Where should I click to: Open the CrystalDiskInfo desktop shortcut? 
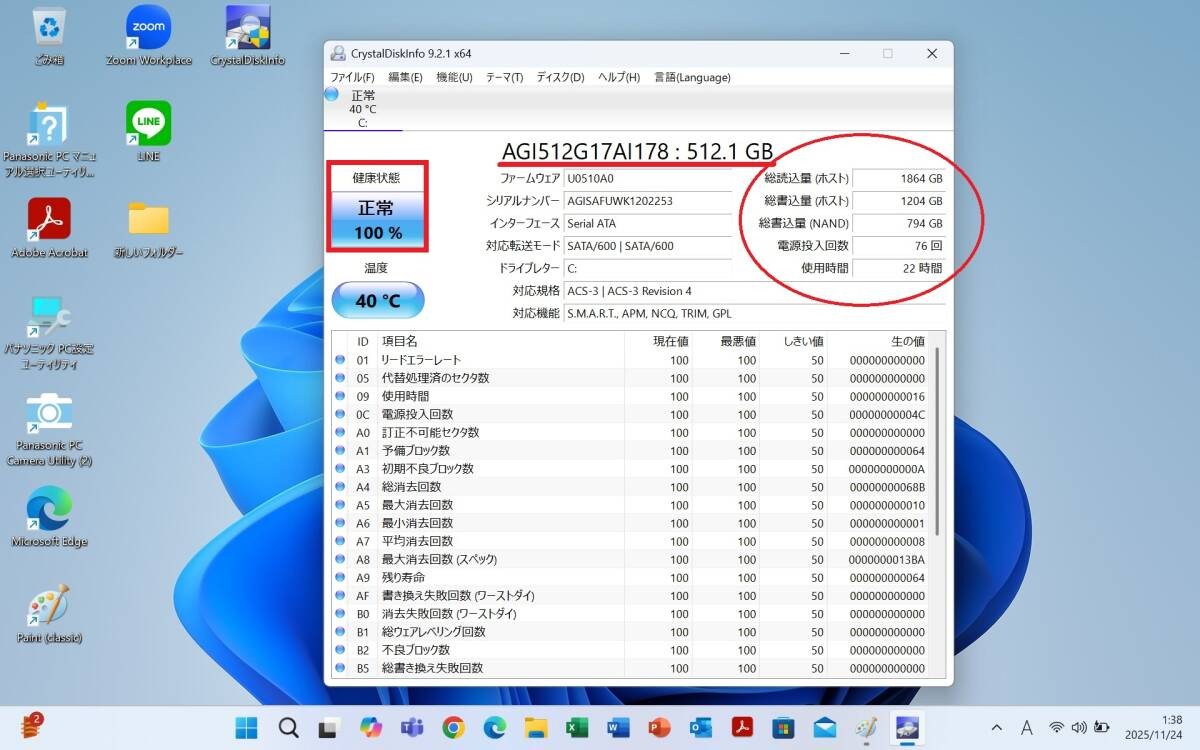(247, 36)
